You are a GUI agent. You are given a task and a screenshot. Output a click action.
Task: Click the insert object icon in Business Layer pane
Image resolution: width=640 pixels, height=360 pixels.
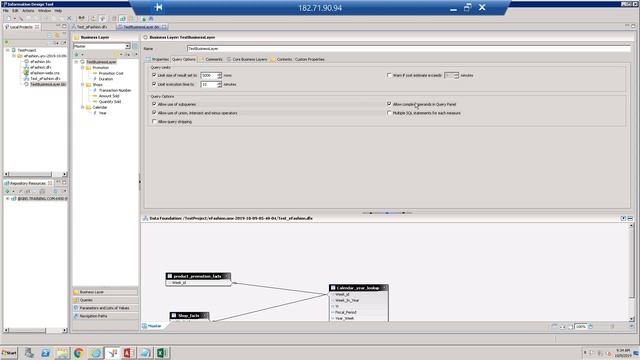point(77,55)
